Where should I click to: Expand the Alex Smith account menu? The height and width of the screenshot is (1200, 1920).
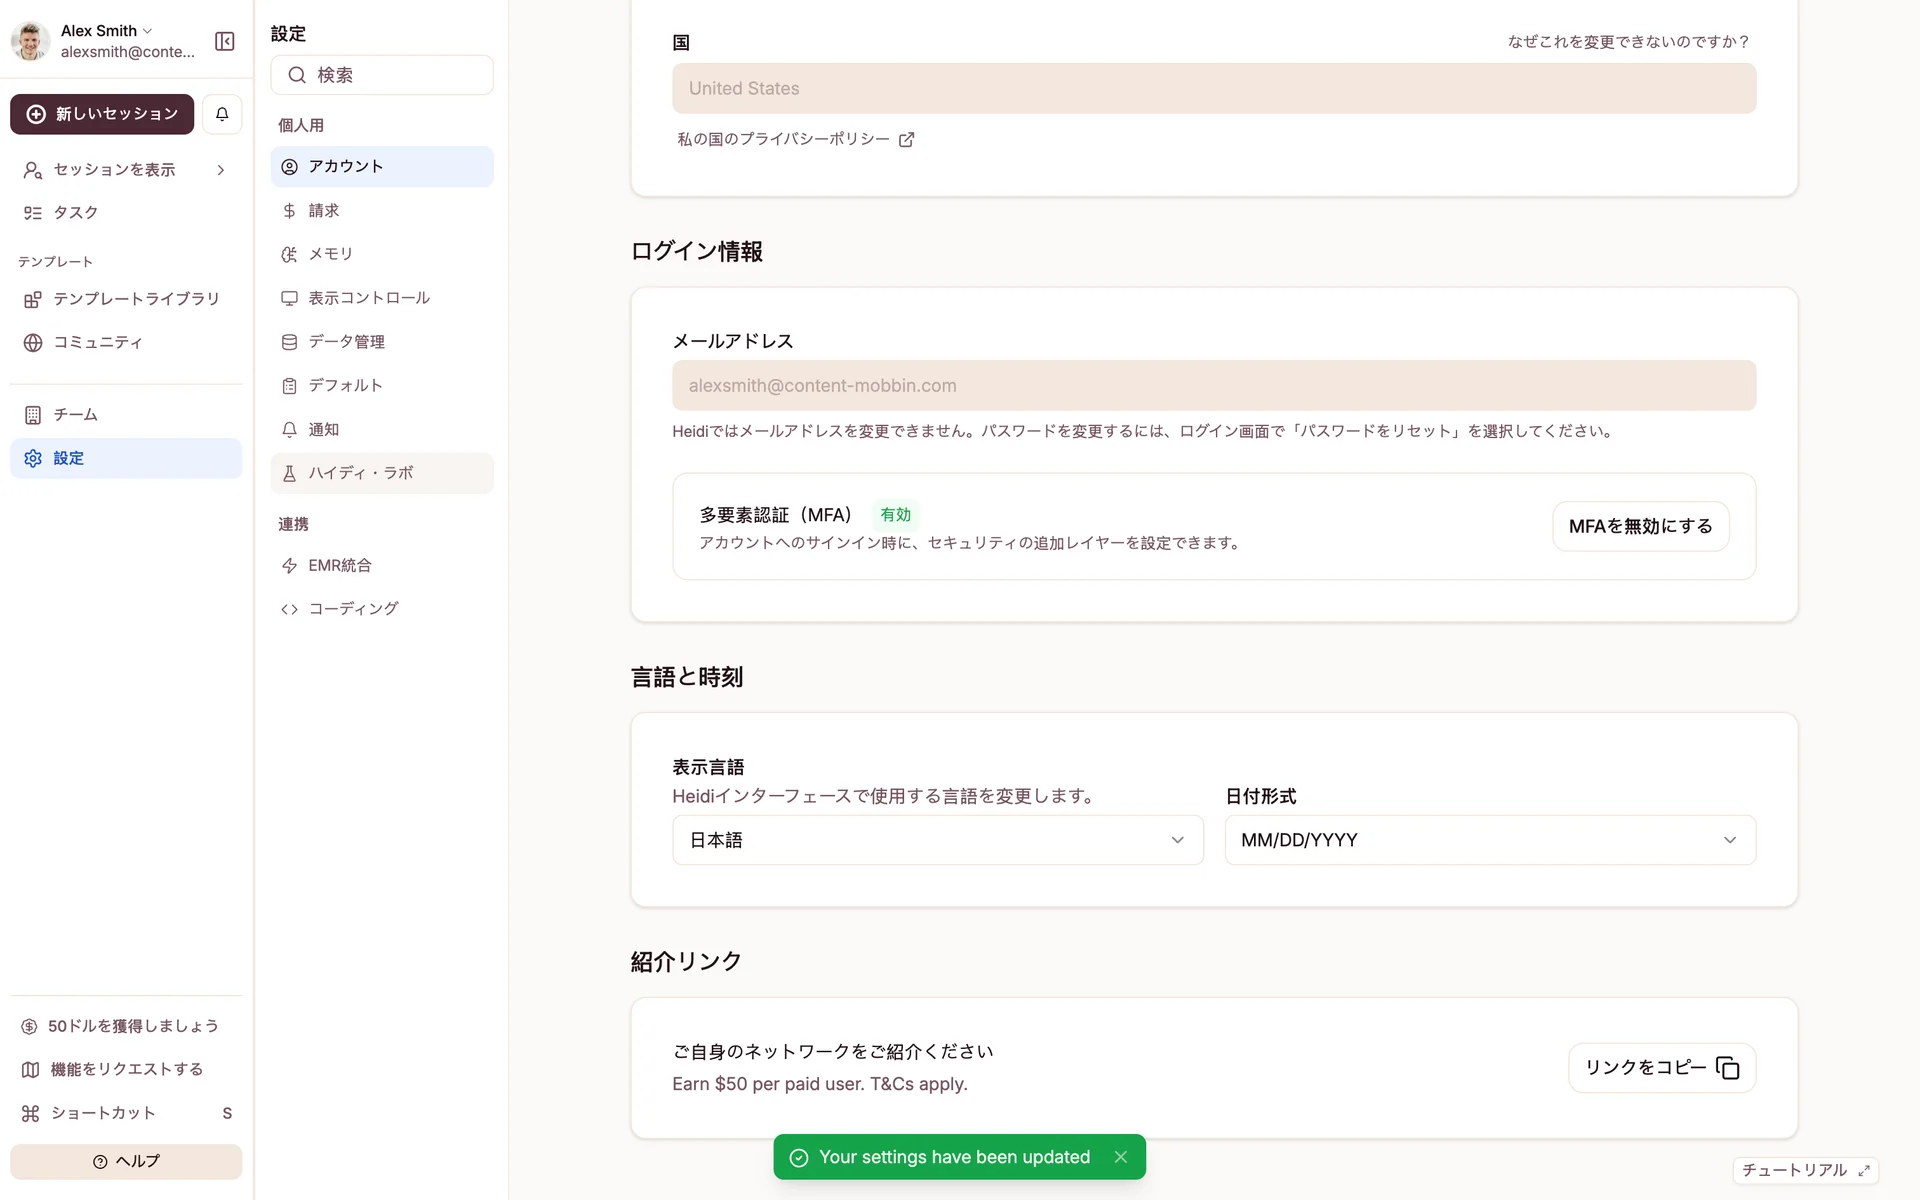point(106,31)
